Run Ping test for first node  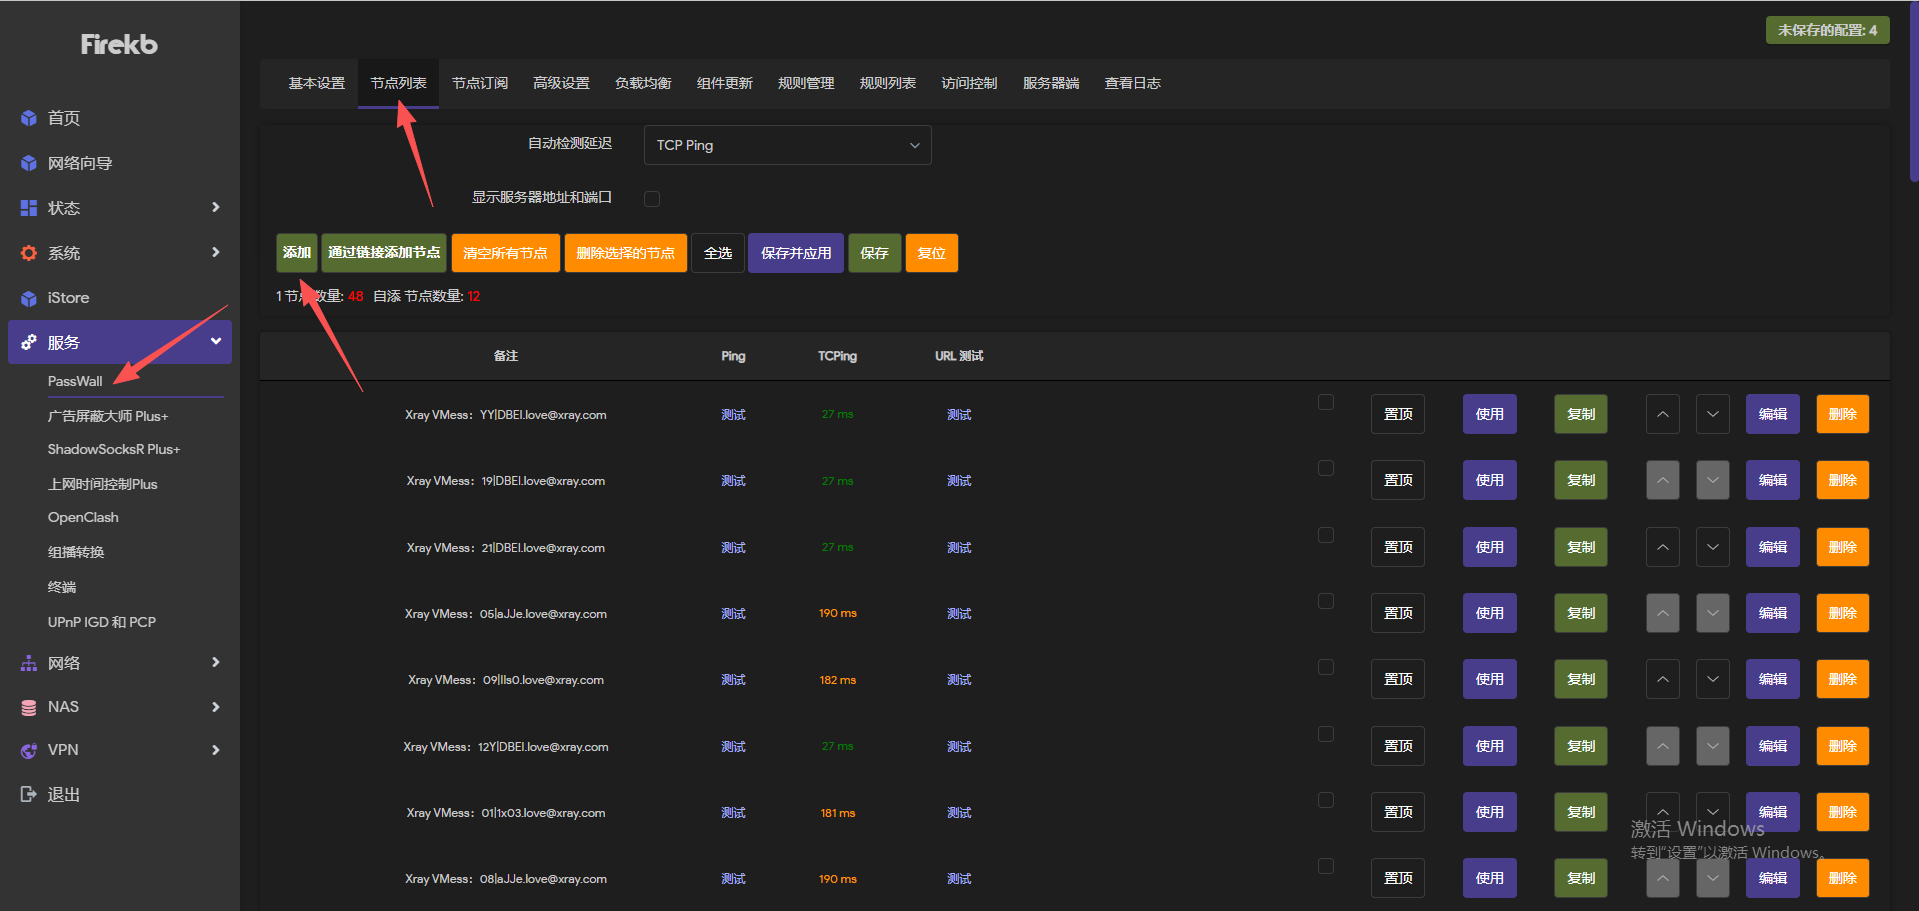(733, 415)
